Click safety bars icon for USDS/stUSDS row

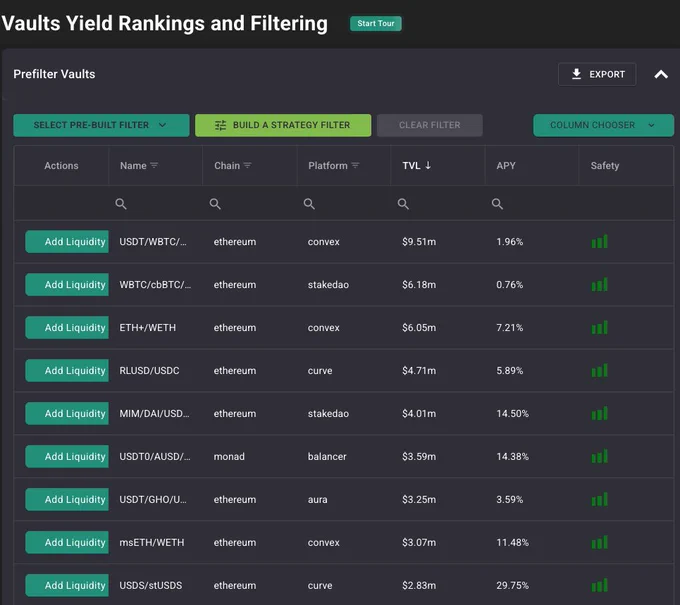(600, 585)
